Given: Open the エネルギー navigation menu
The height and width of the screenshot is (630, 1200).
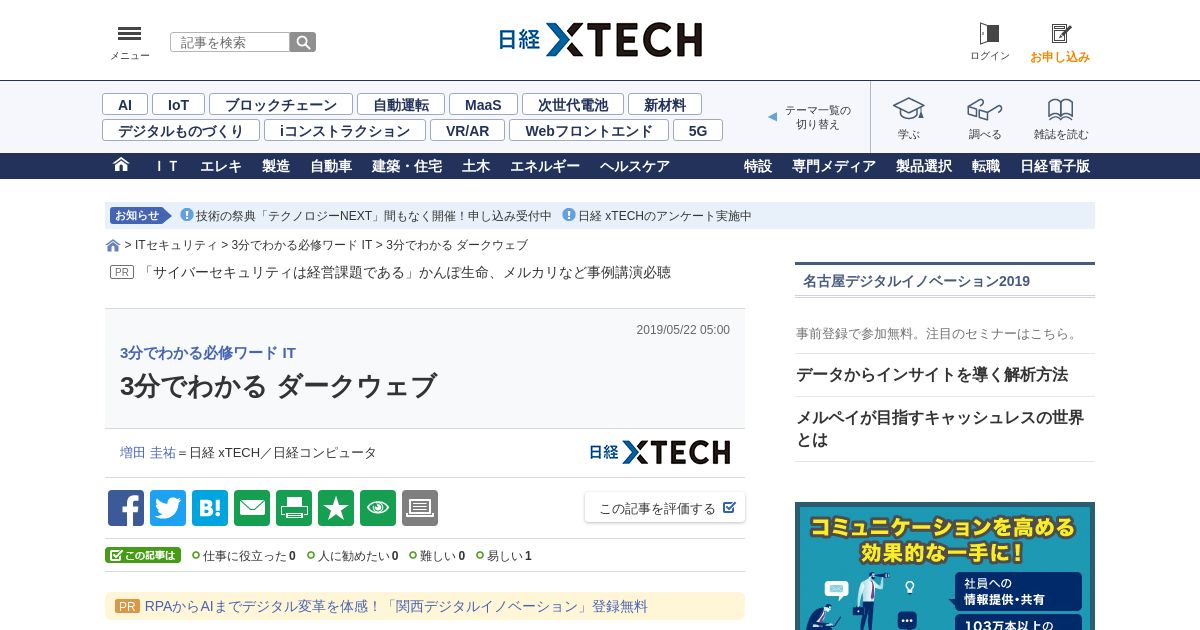Looking at the screenshot, I should tap(545, 166).
